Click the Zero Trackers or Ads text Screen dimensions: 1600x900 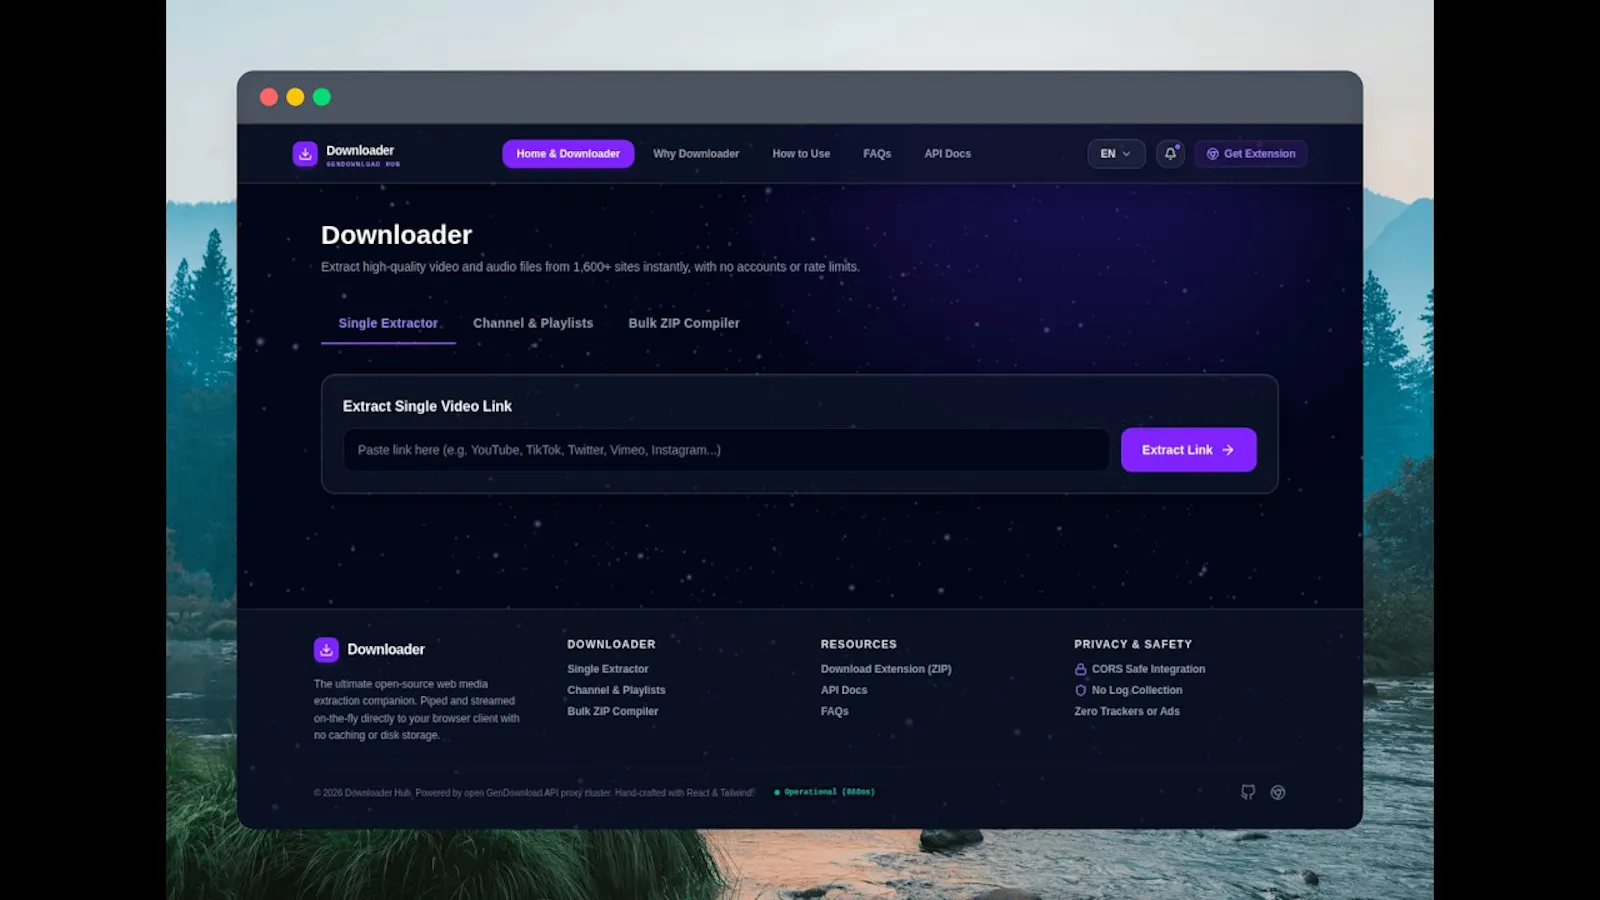point(1127,711)
